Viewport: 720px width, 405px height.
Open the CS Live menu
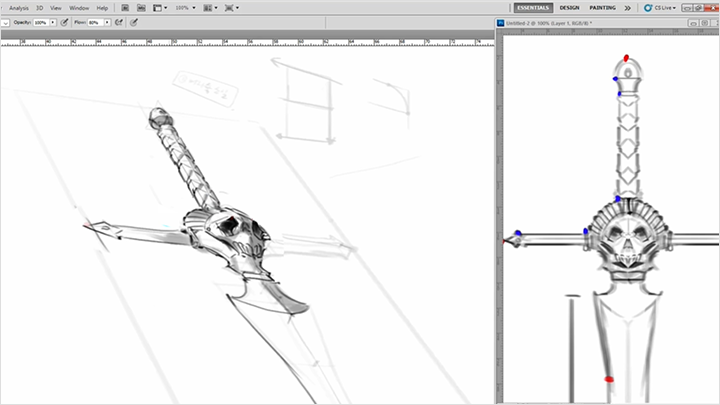click(x=660, y=8)
